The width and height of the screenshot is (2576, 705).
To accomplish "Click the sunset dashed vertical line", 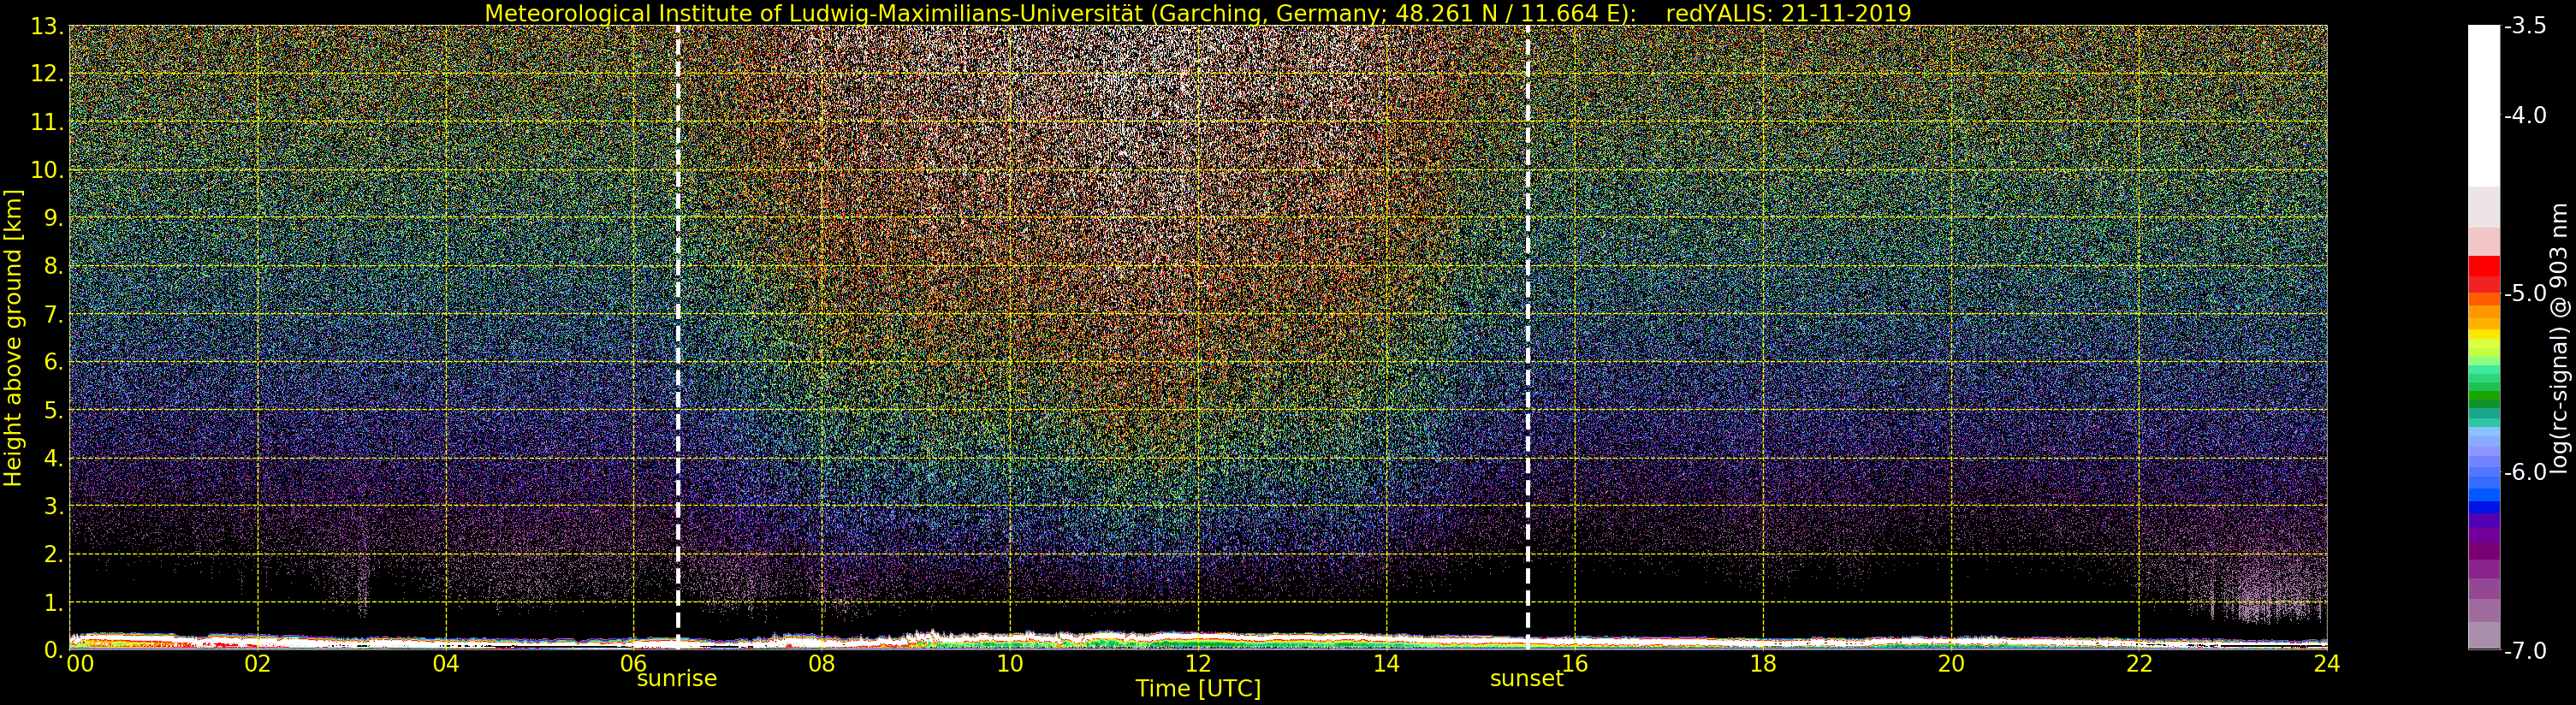I will coord(1528,337).
